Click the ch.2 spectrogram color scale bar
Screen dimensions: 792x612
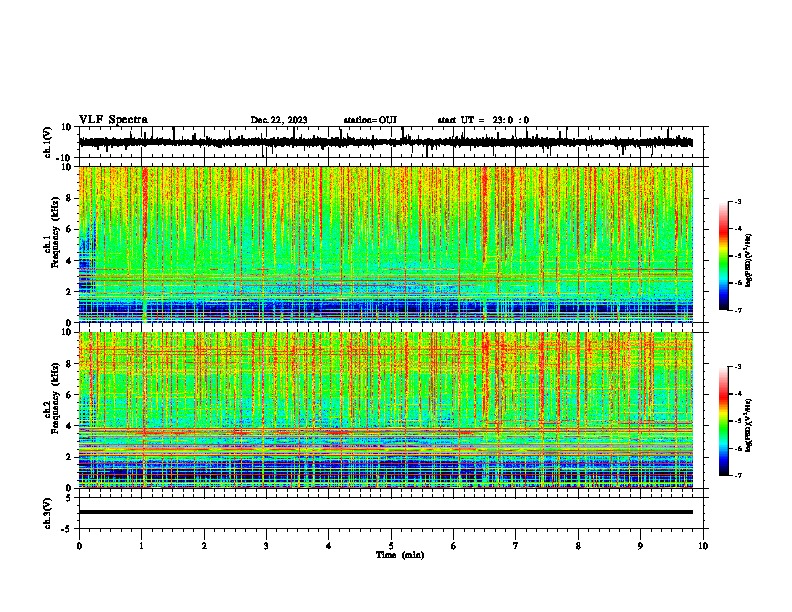[x=723, y=421]
